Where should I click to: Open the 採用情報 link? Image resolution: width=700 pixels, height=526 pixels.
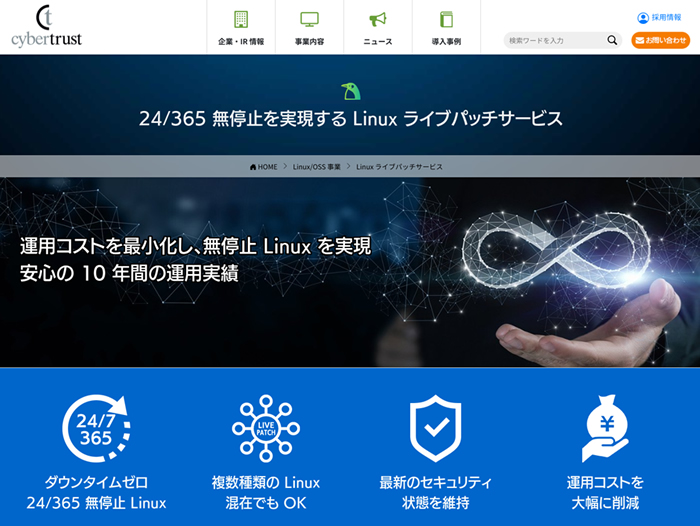(659, 17)
